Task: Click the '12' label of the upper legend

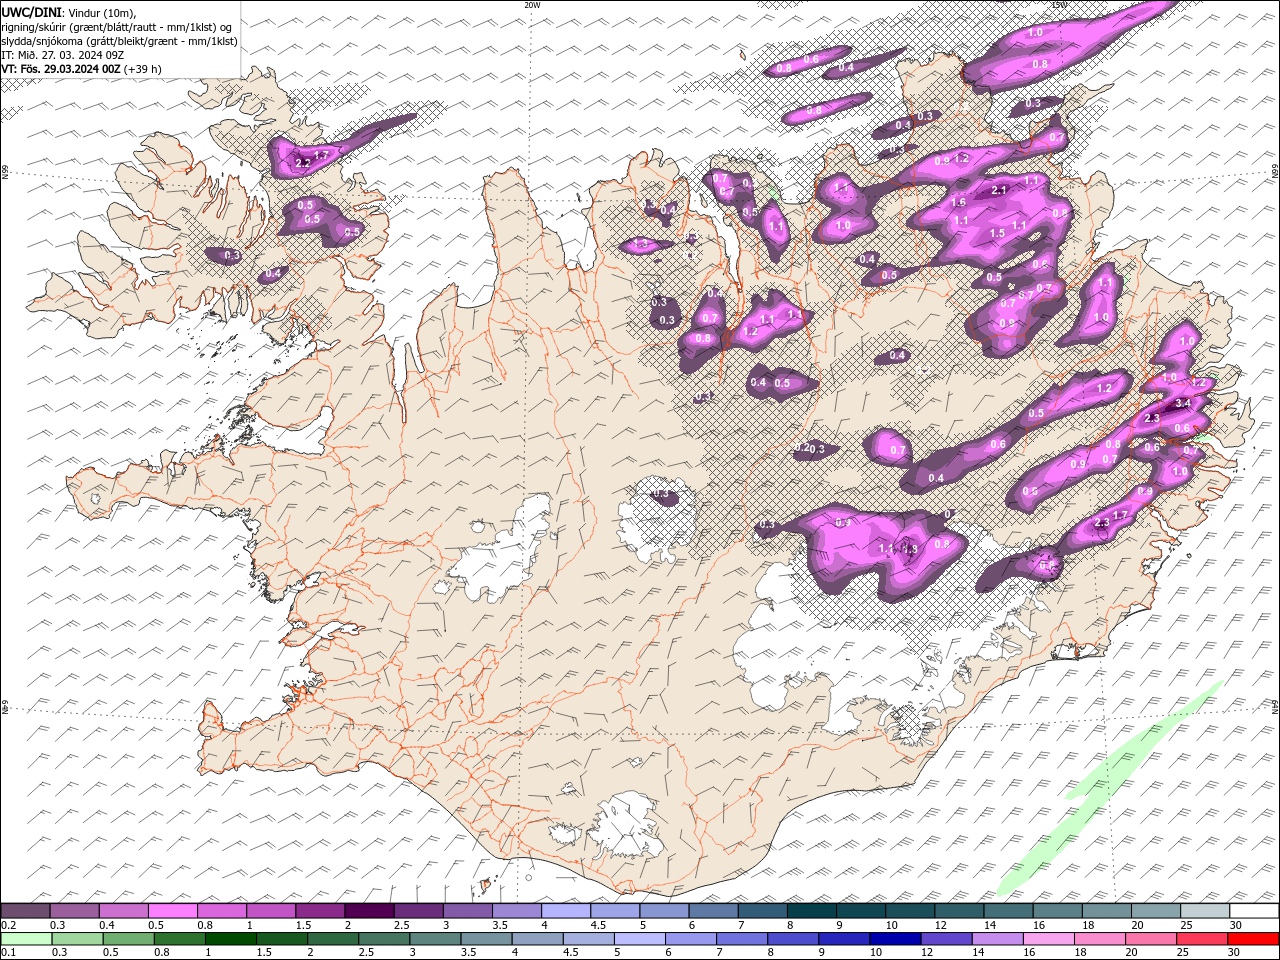Action: (x=942, y=925)
